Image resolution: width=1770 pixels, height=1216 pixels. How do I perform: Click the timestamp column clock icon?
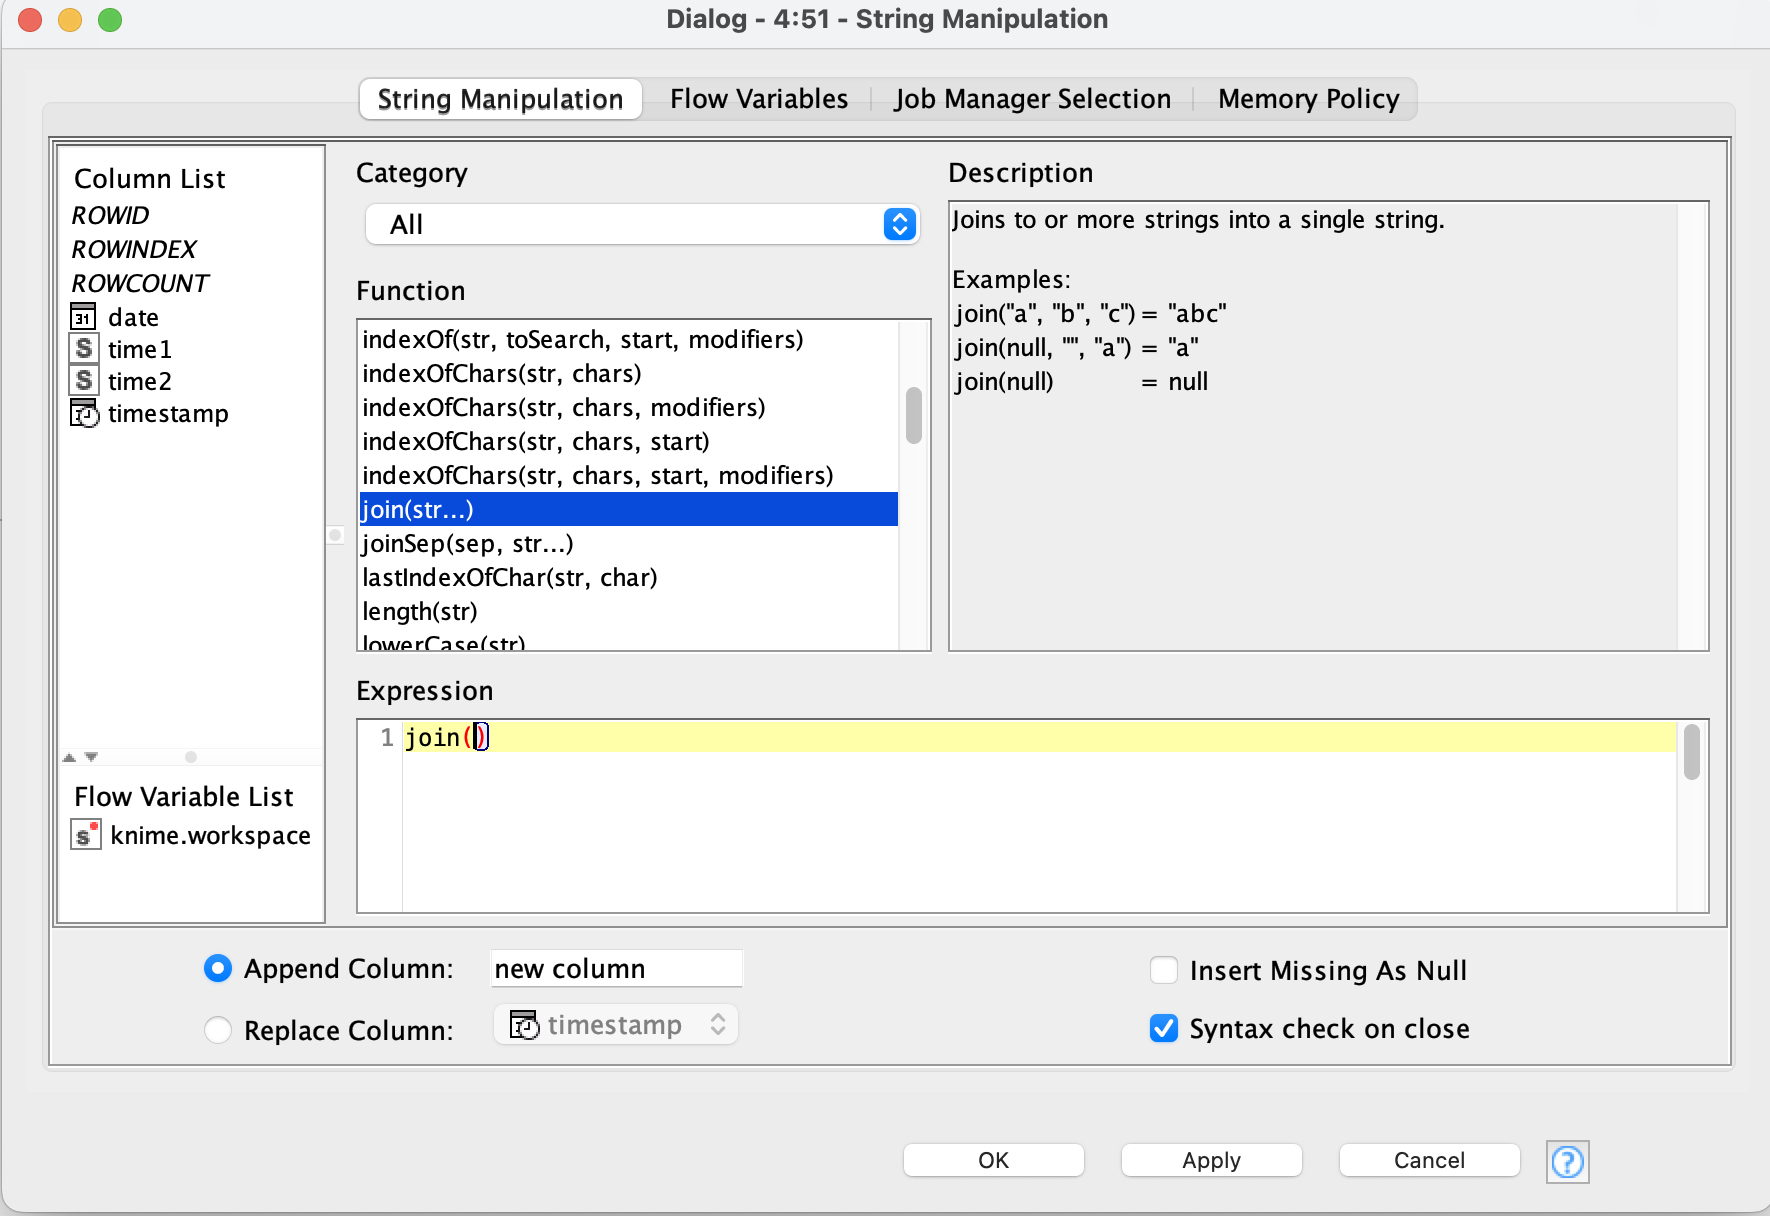[x=84, y=413]
